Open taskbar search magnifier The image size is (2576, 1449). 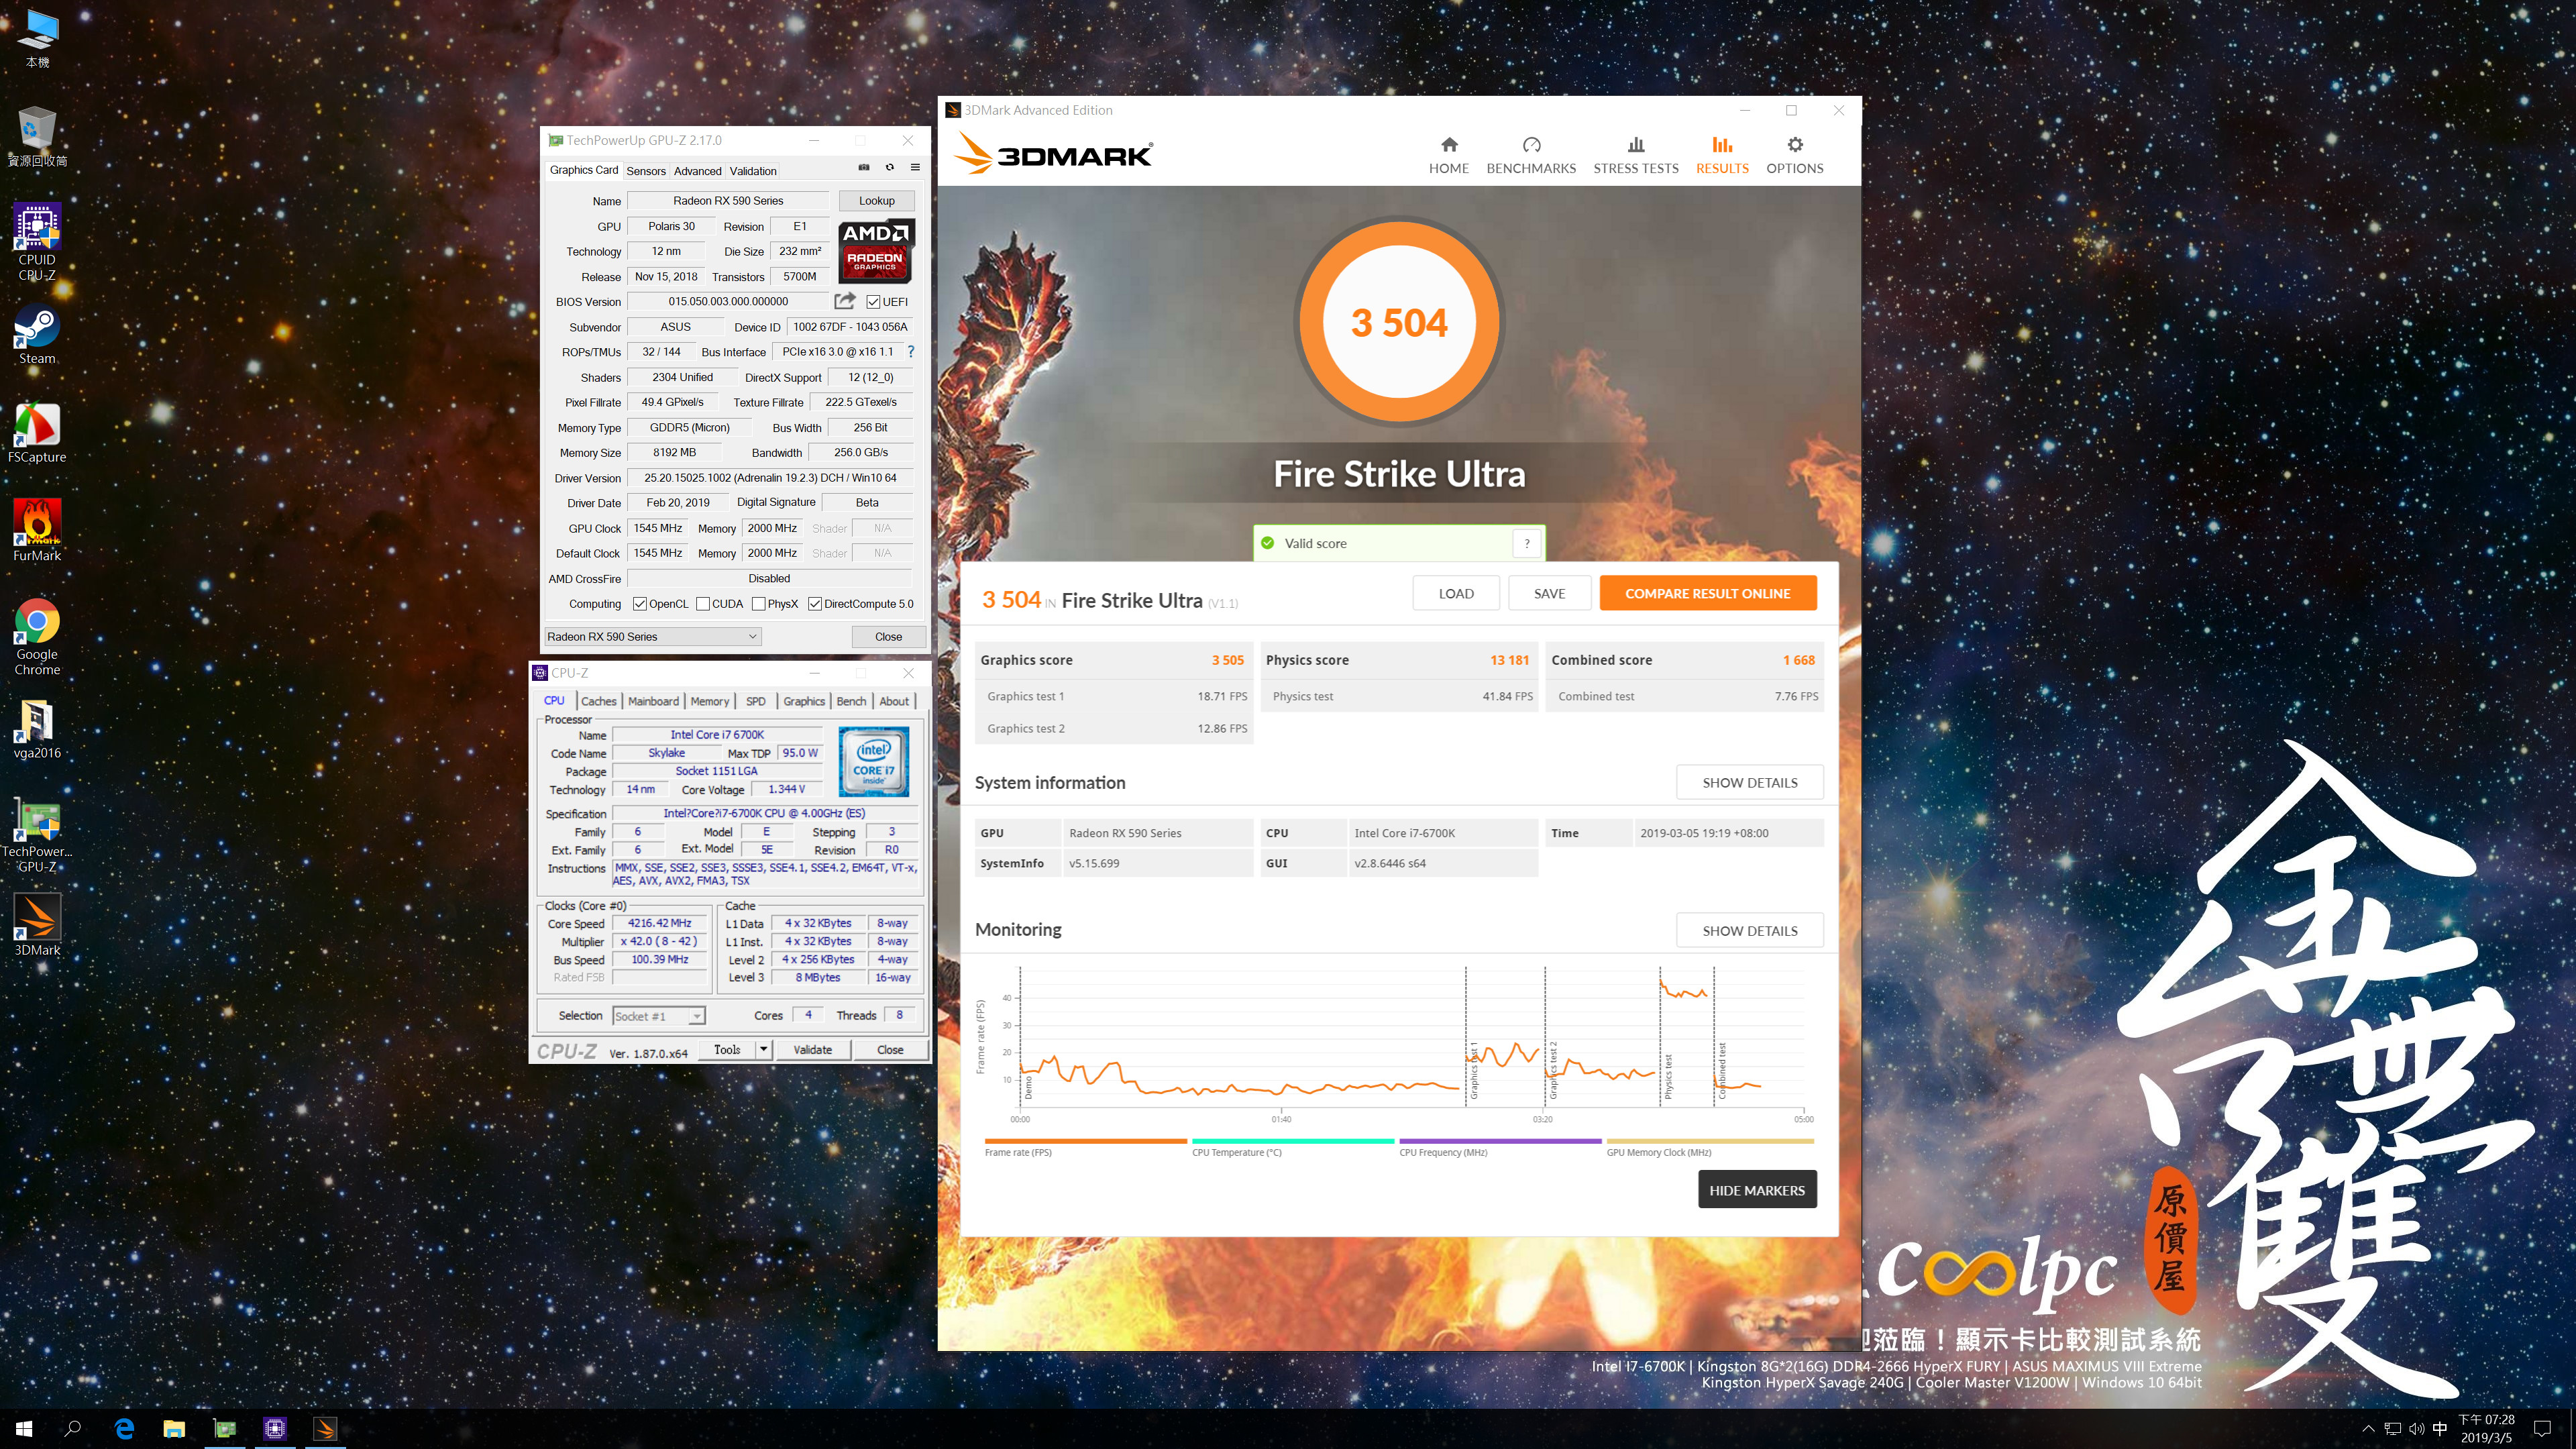(73, 1428)
